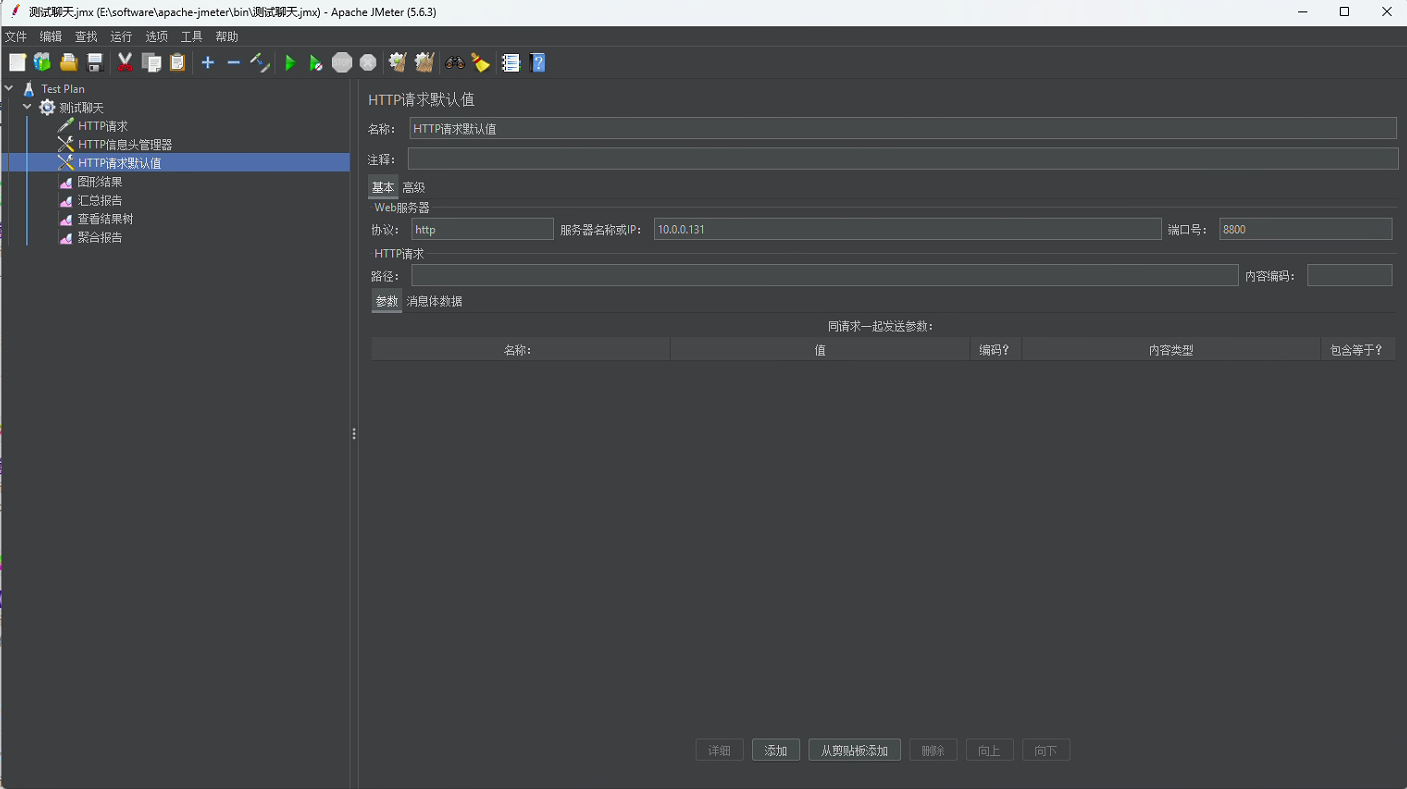The width and height of the screenshot is (1407, 789).
Task: Select 查看结果树 in the tree
Action: 105,219
